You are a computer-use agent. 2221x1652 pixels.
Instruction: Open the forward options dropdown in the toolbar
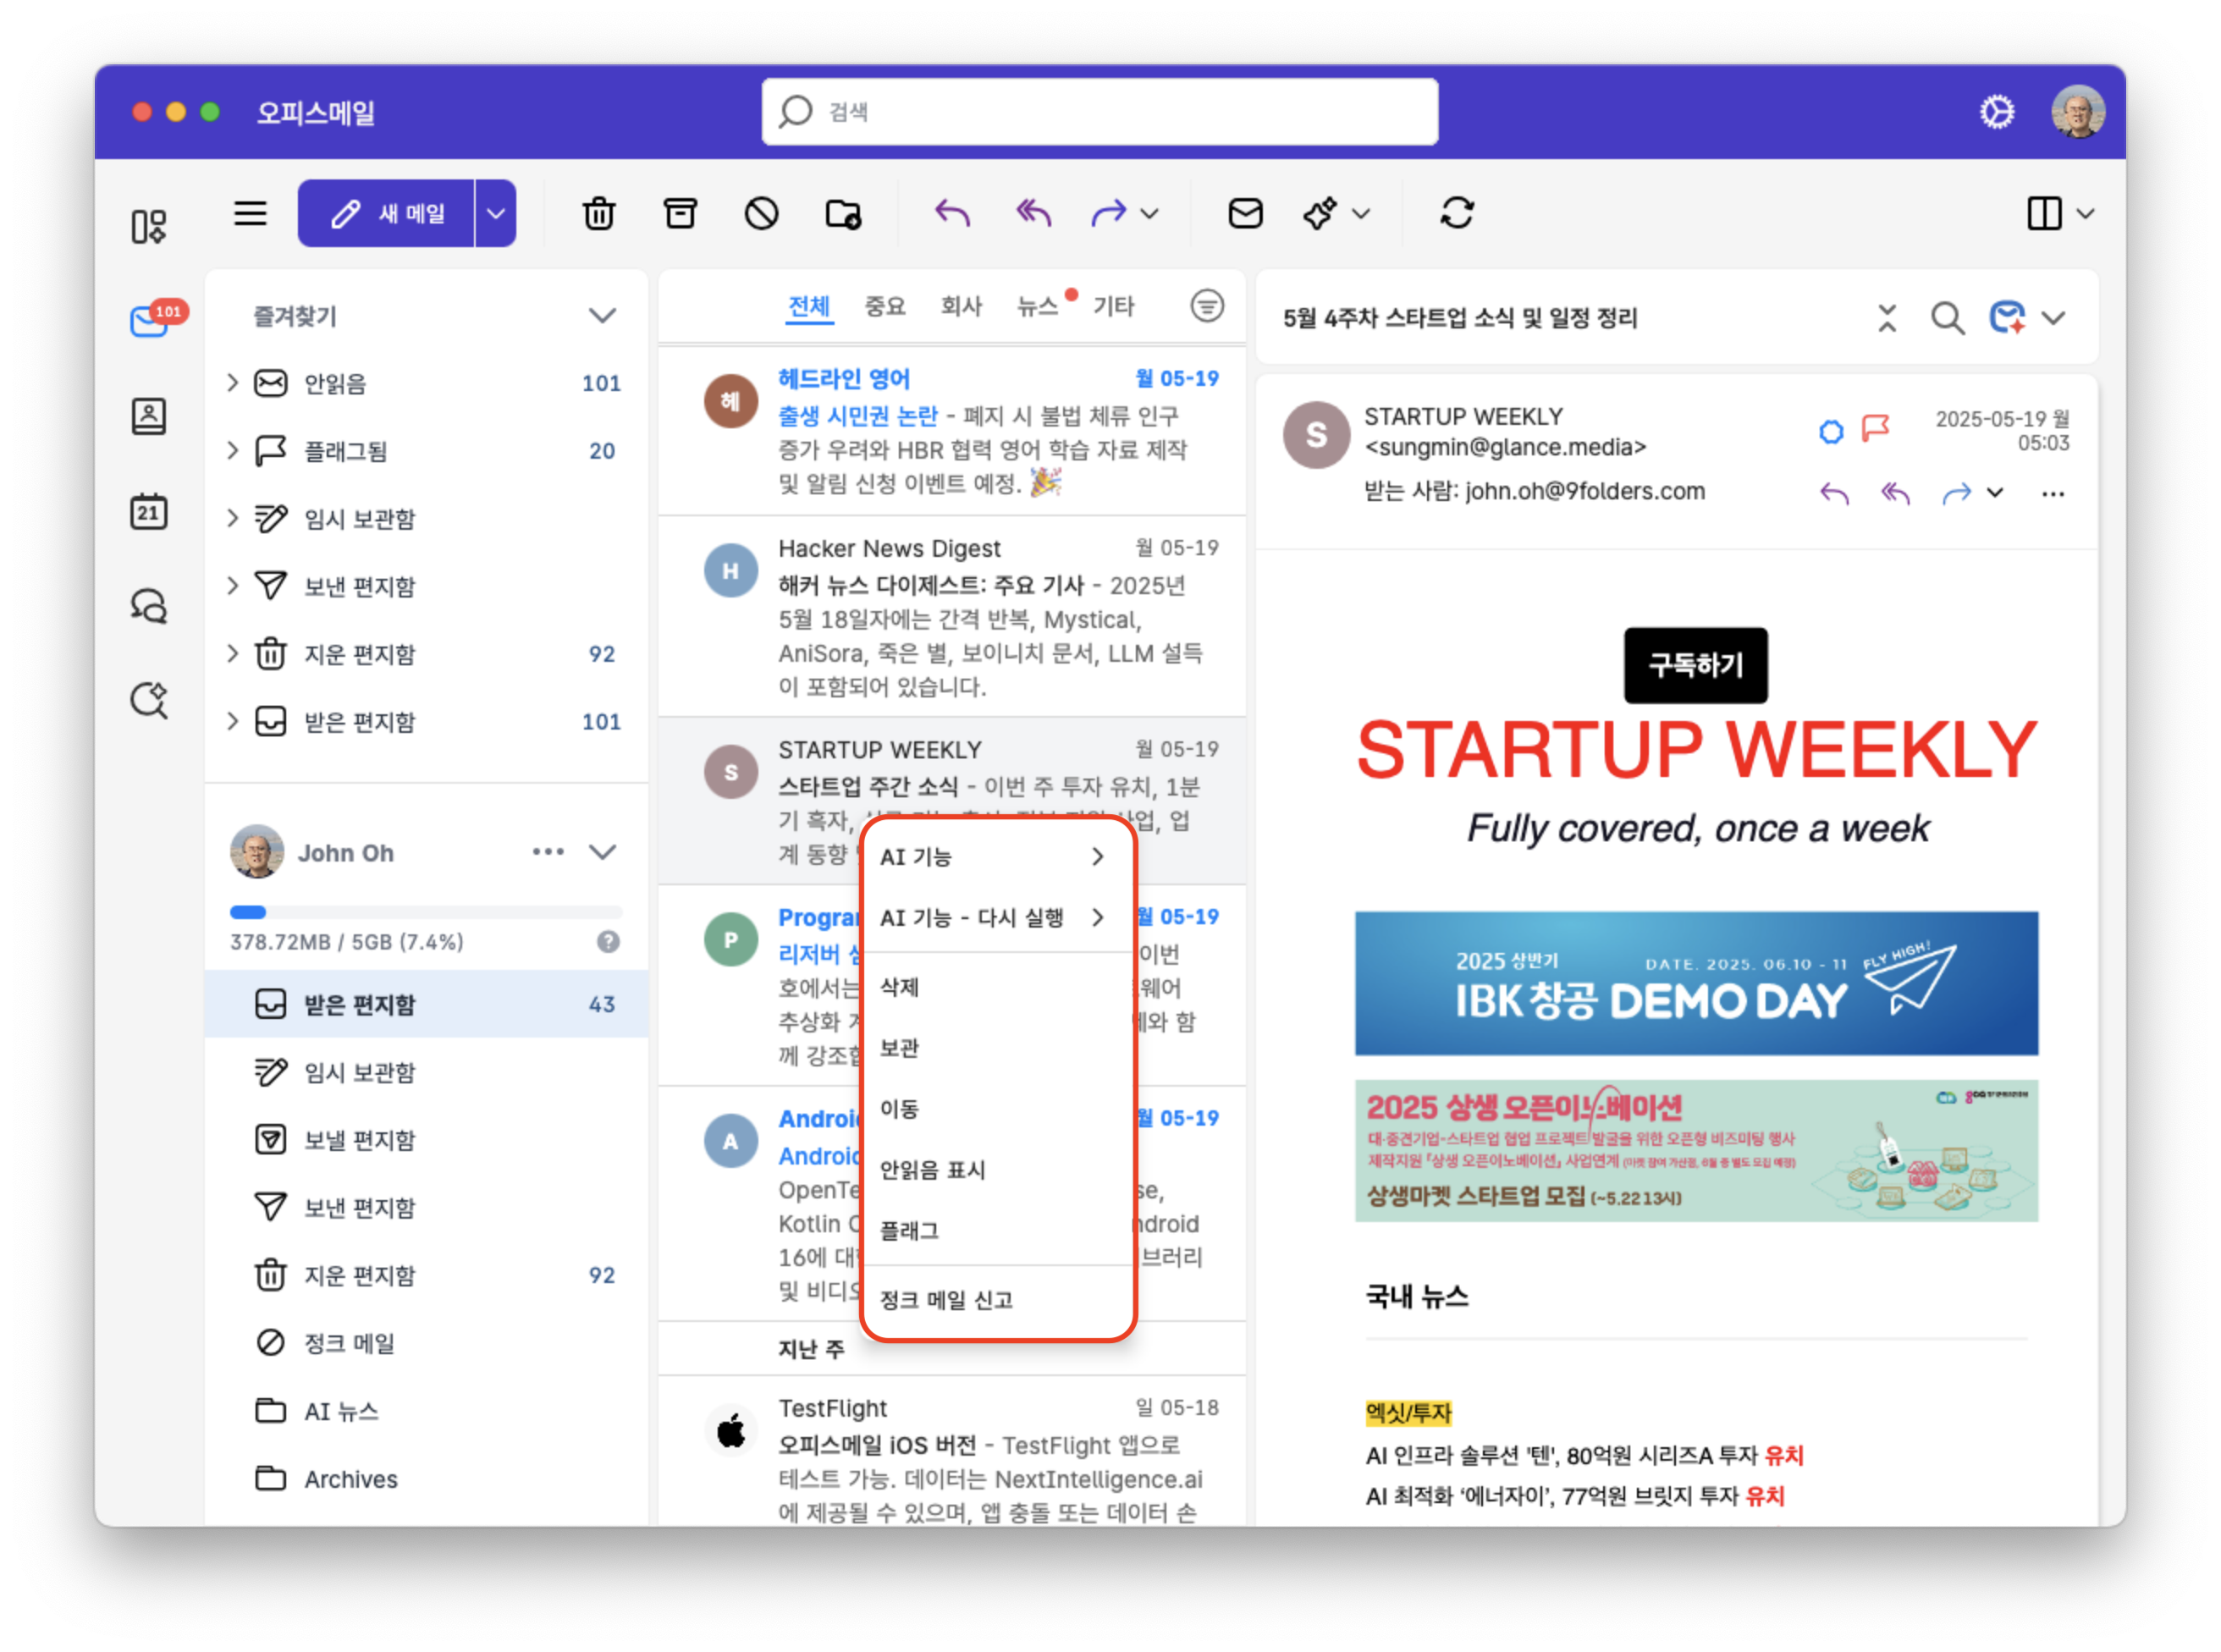point(1149,213)
